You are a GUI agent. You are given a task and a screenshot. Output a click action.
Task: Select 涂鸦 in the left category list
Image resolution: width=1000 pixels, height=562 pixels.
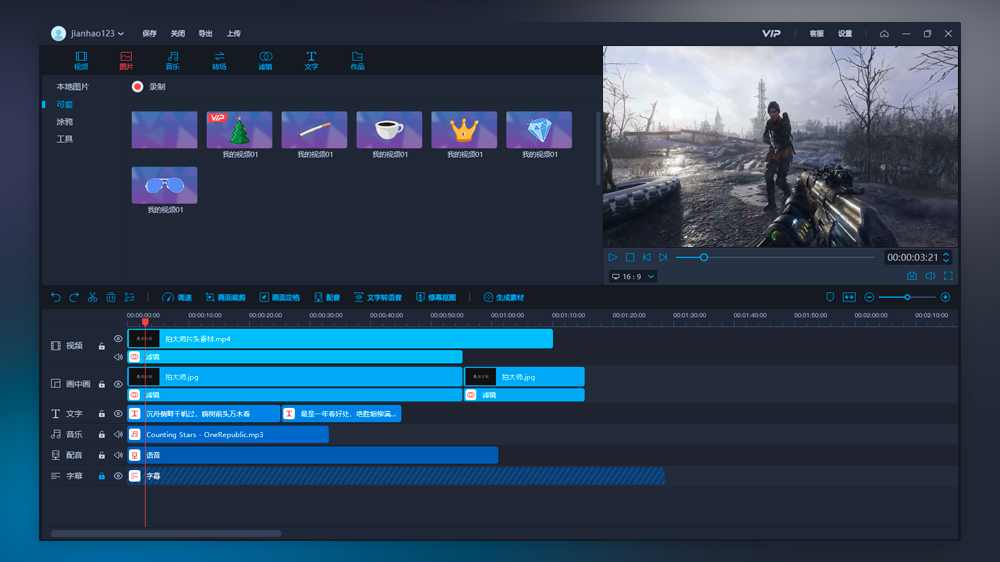pos(64,122)
